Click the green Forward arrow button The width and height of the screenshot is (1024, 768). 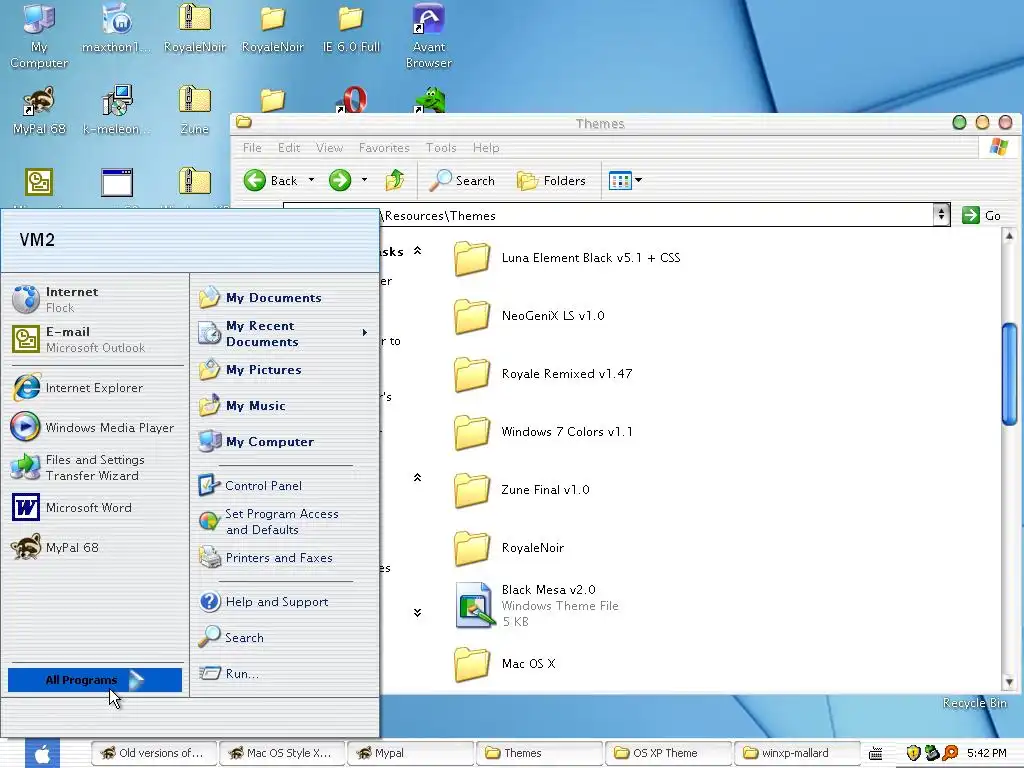coord(340,180)
